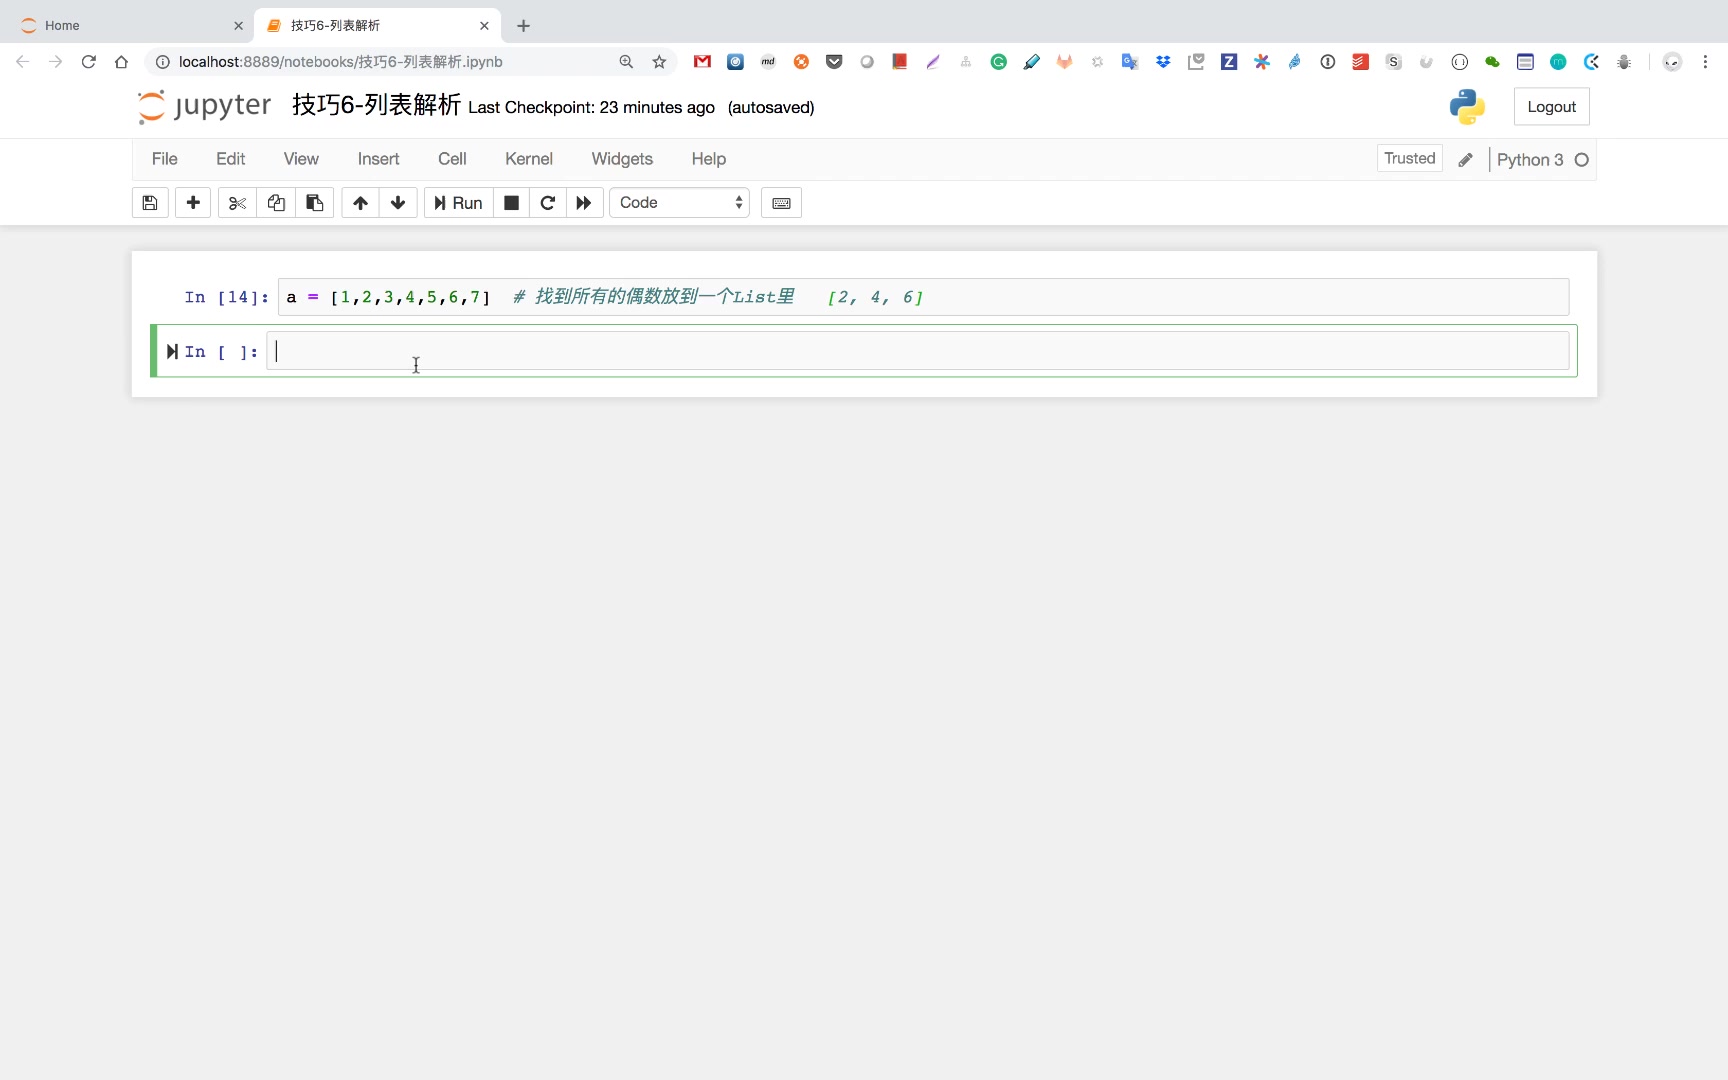
Task: Click the save and checkpoint icon
Action: [150, 203]
